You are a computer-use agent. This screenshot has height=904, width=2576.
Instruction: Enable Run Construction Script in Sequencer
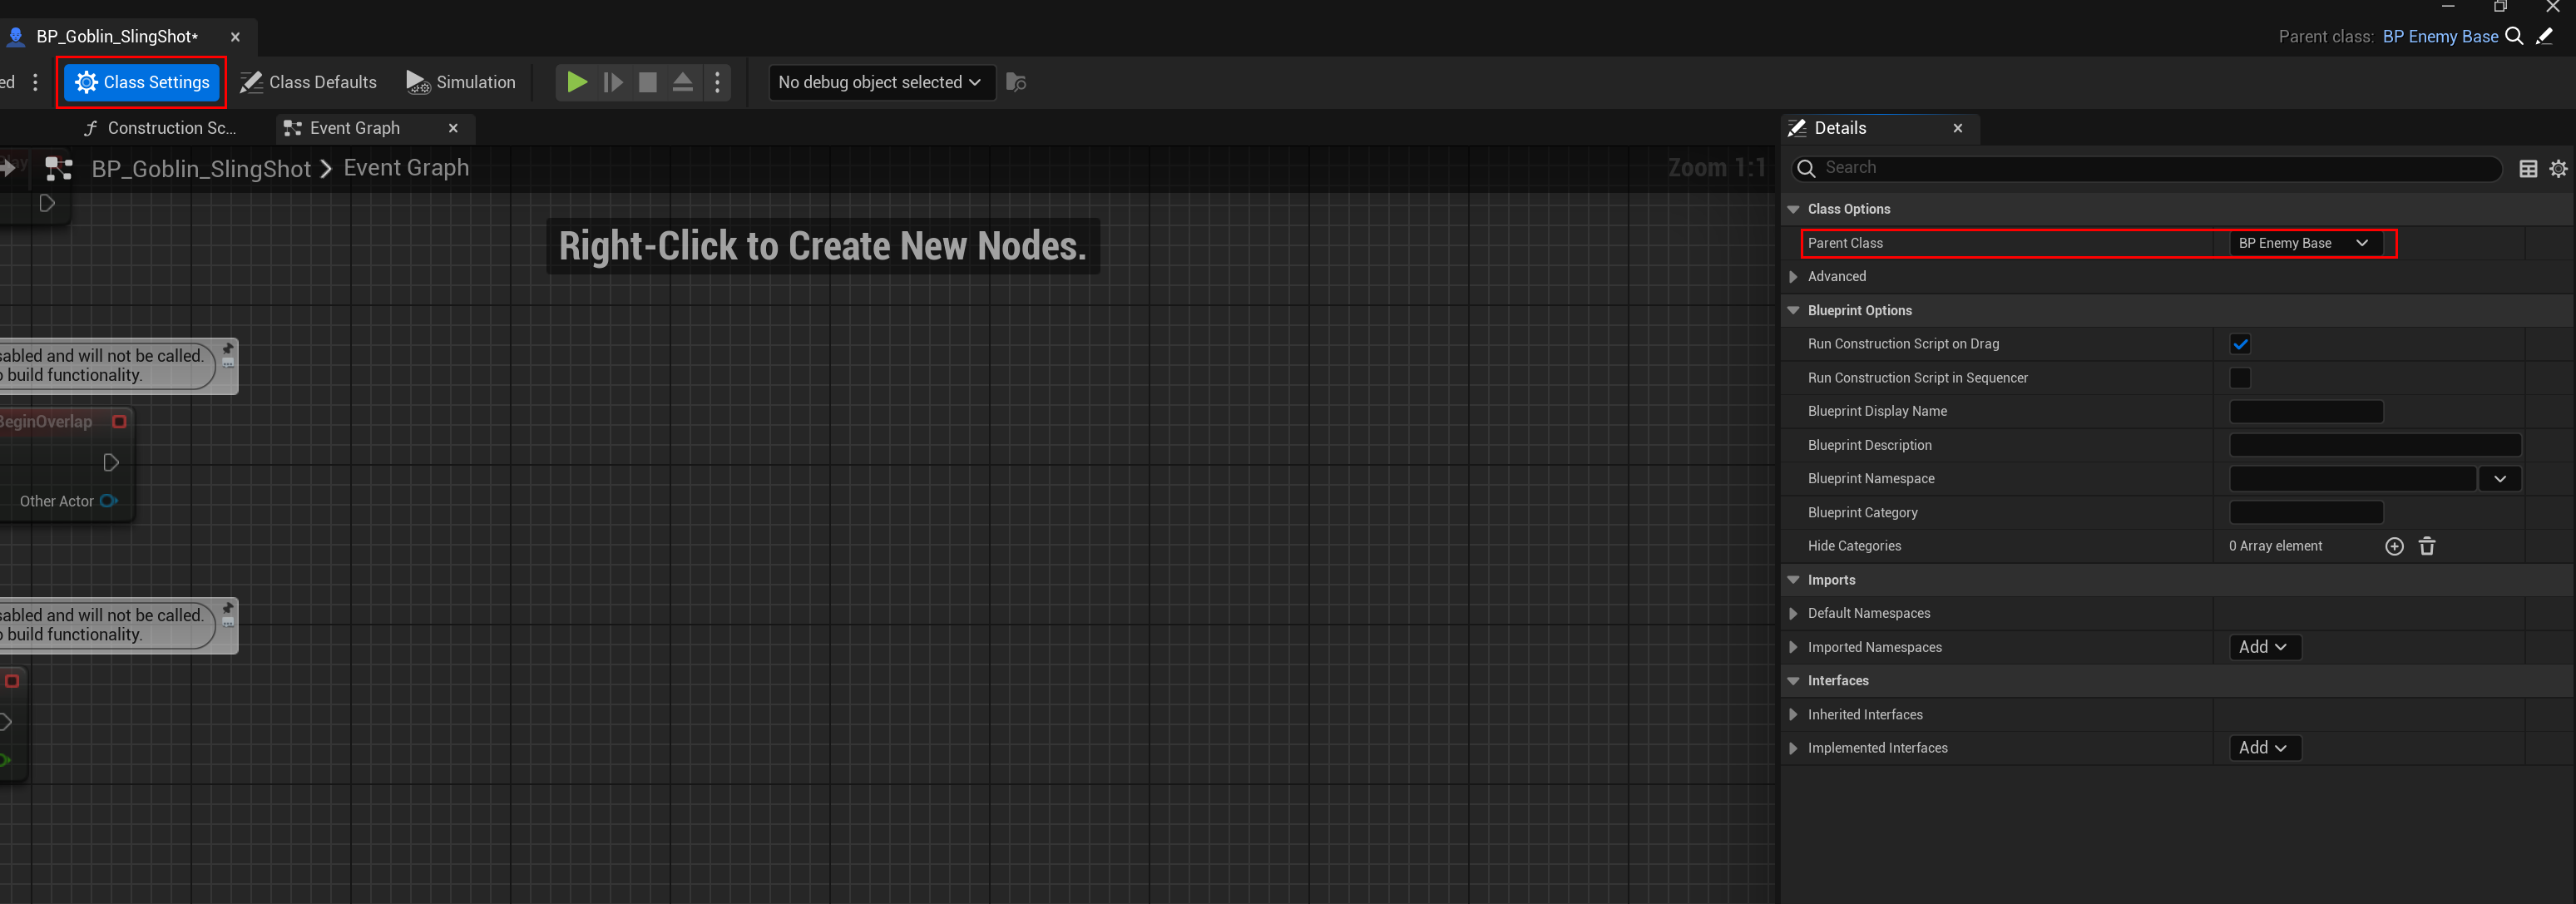[2240, 378]
